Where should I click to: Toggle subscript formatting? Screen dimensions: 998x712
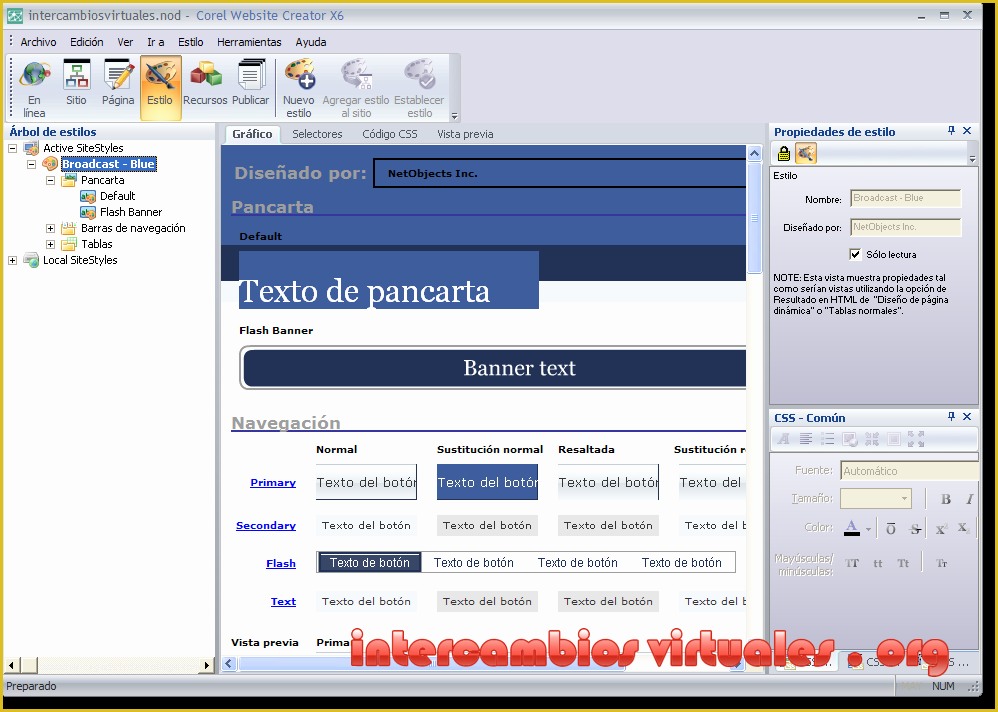963,529
